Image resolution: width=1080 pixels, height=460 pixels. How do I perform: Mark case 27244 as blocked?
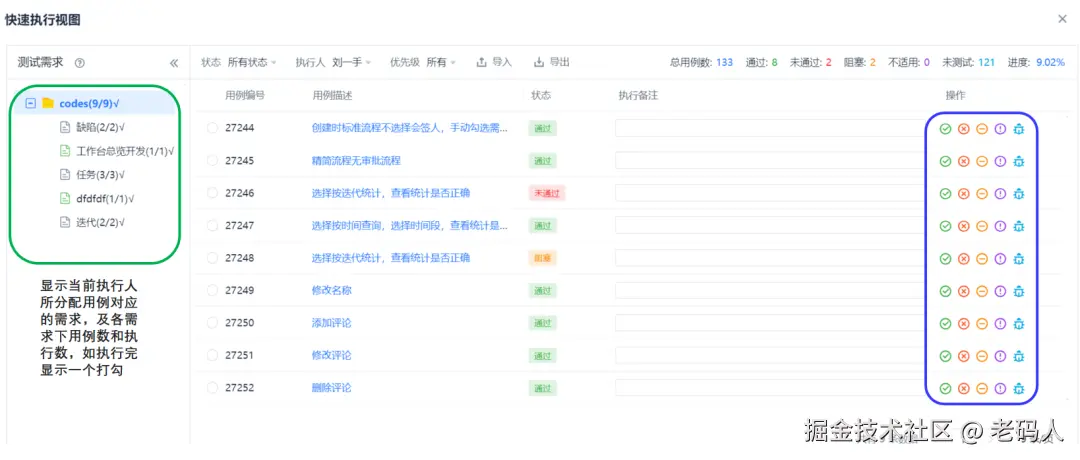coord(982,129)
